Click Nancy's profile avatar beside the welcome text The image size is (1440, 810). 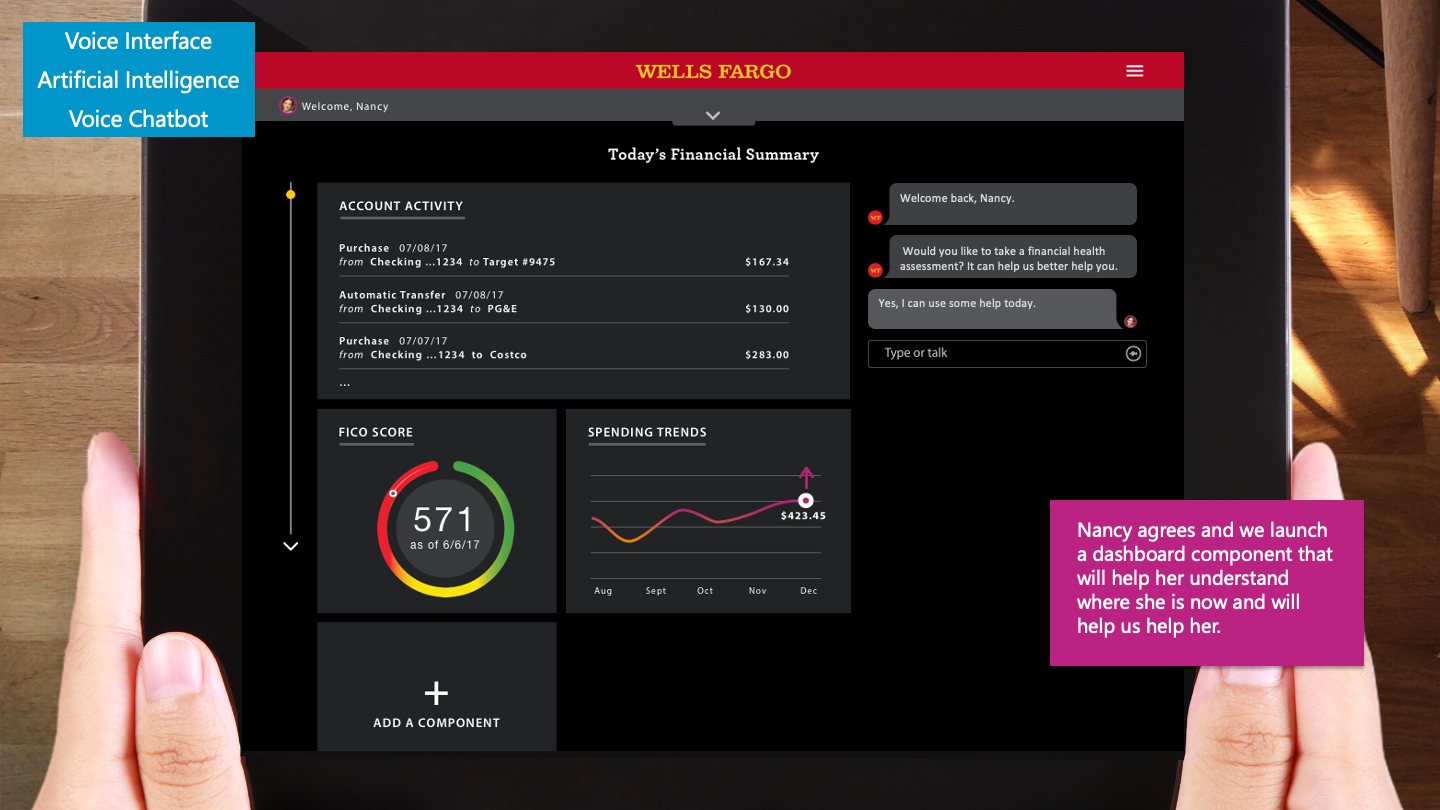pyautogui.click(x=287, y=105)
